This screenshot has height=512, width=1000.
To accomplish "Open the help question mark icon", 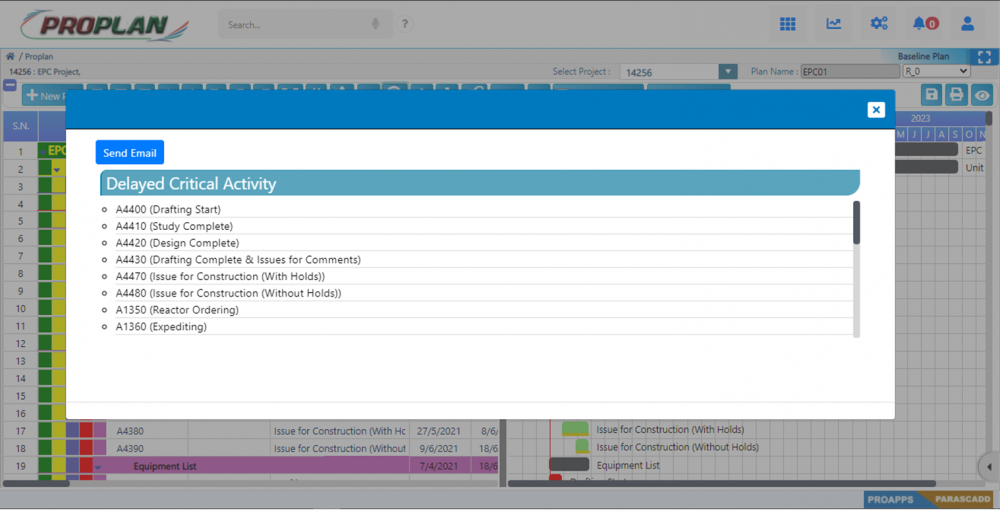I will [x=404, y=24].
